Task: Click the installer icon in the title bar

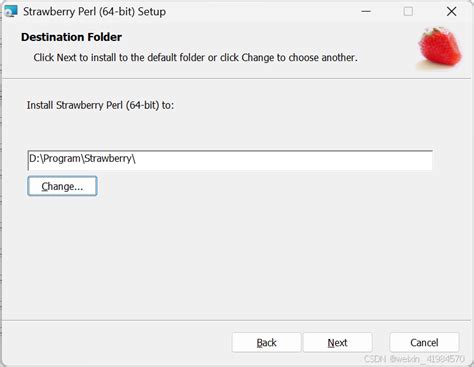Action: [x=11, y=11]
